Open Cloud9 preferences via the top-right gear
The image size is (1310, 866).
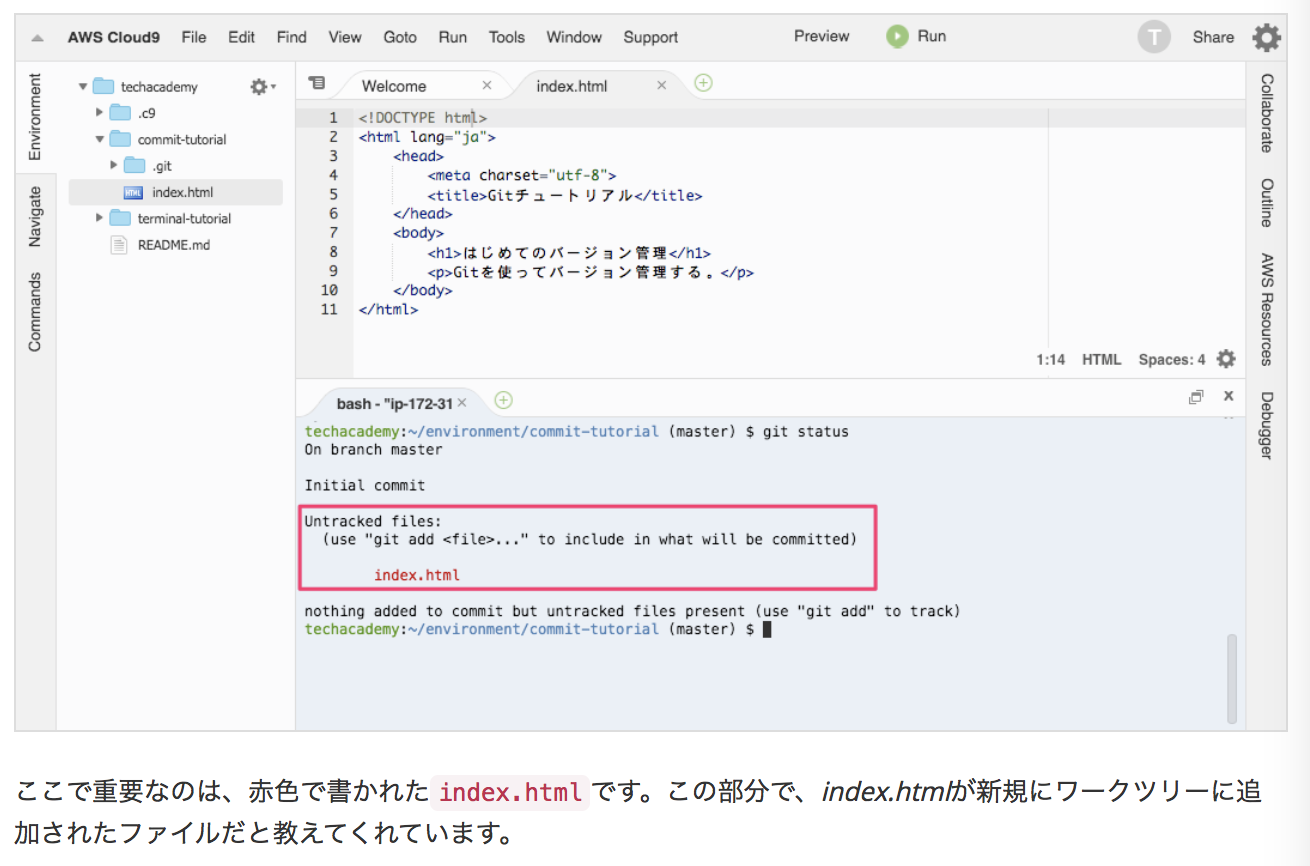tap(1266, 36)
